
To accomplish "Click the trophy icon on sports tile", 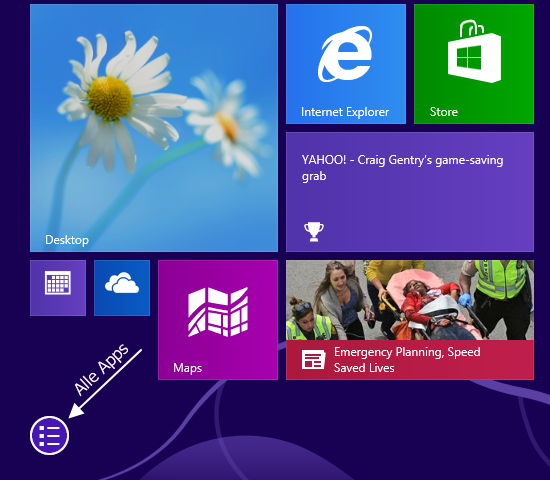I will tap(314, 232).
